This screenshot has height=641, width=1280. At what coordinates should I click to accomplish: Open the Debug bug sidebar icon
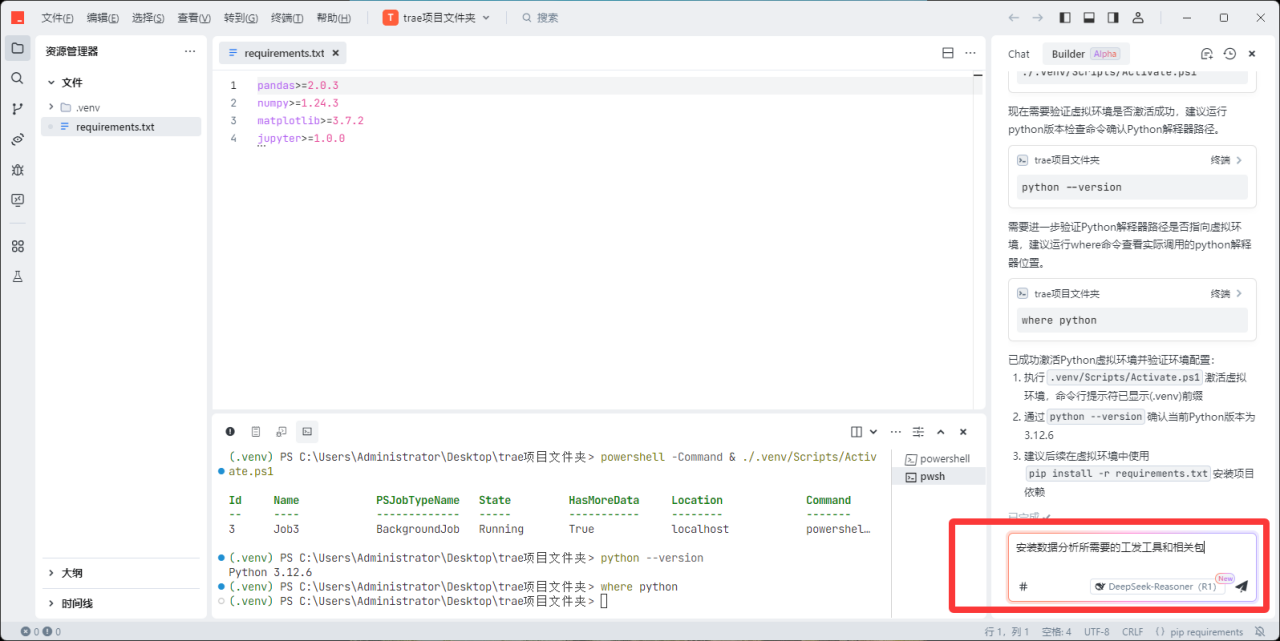pyautogui.click(x=17, y=170)
